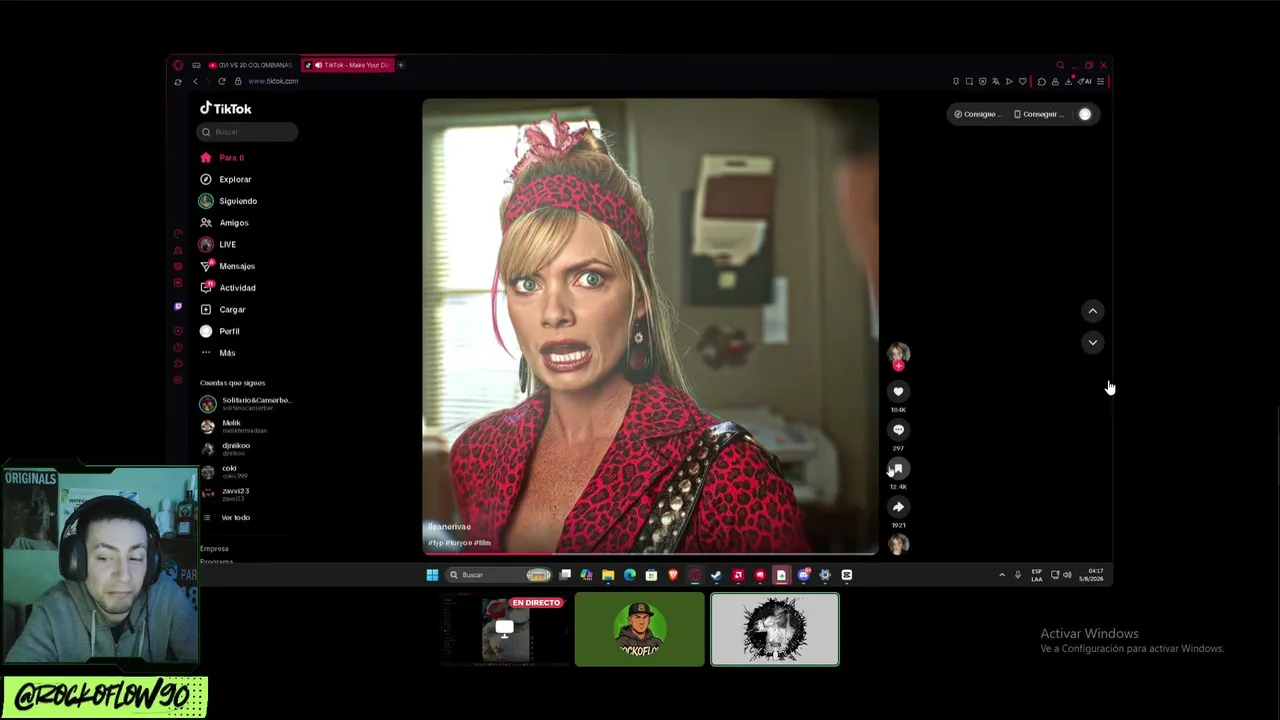1280x720 pixels.
Task: Open the browser easy setup menu icon
Action: click(1100, 81)
